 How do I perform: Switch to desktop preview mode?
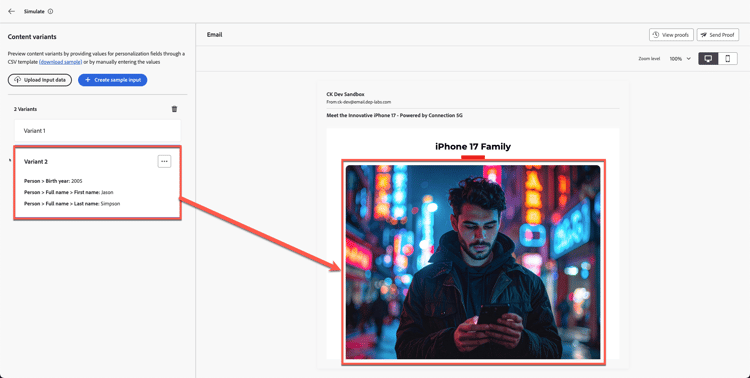click(x=708, y=59)
